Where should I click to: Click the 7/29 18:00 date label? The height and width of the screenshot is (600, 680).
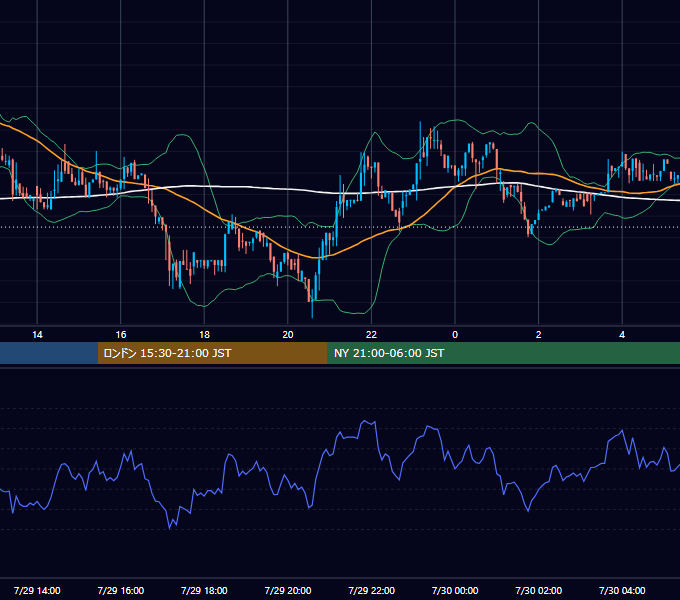coord(204,590)
